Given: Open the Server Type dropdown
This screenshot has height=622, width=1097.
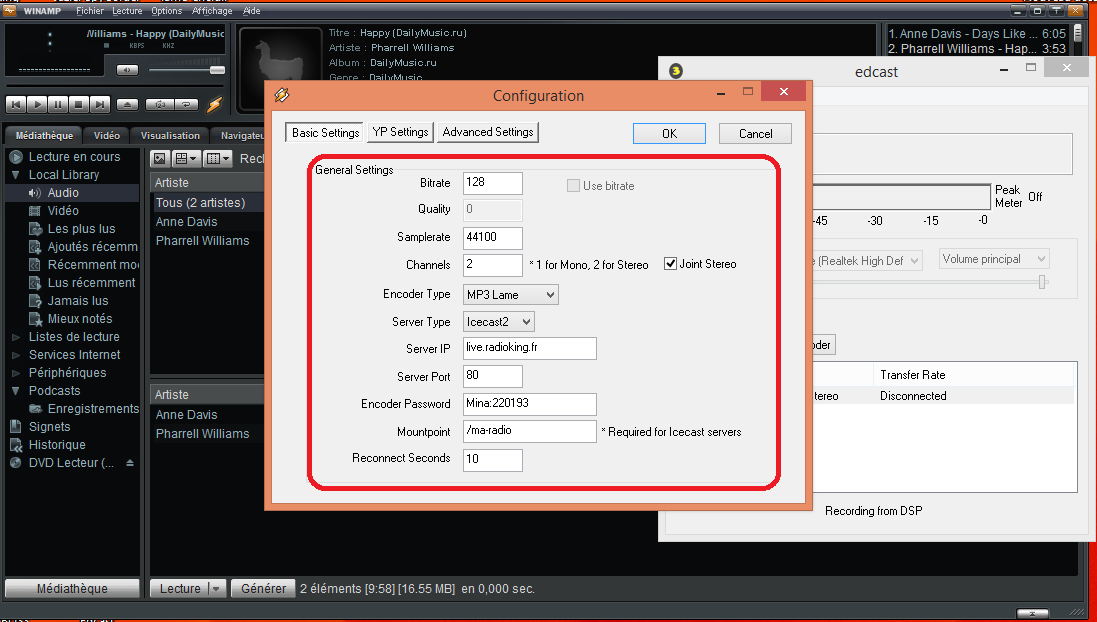Looking at the screenshot, I should (499, 322).
